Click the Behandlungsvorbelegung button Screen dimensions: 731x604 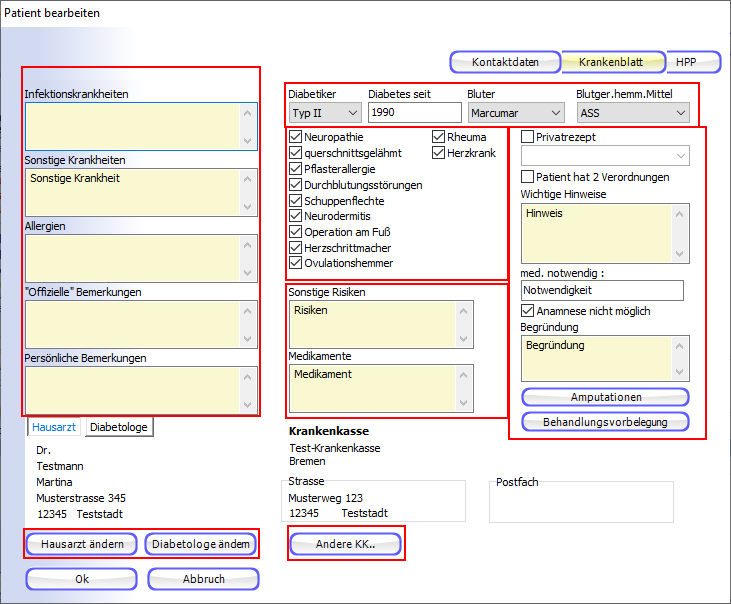pos(605,422)
